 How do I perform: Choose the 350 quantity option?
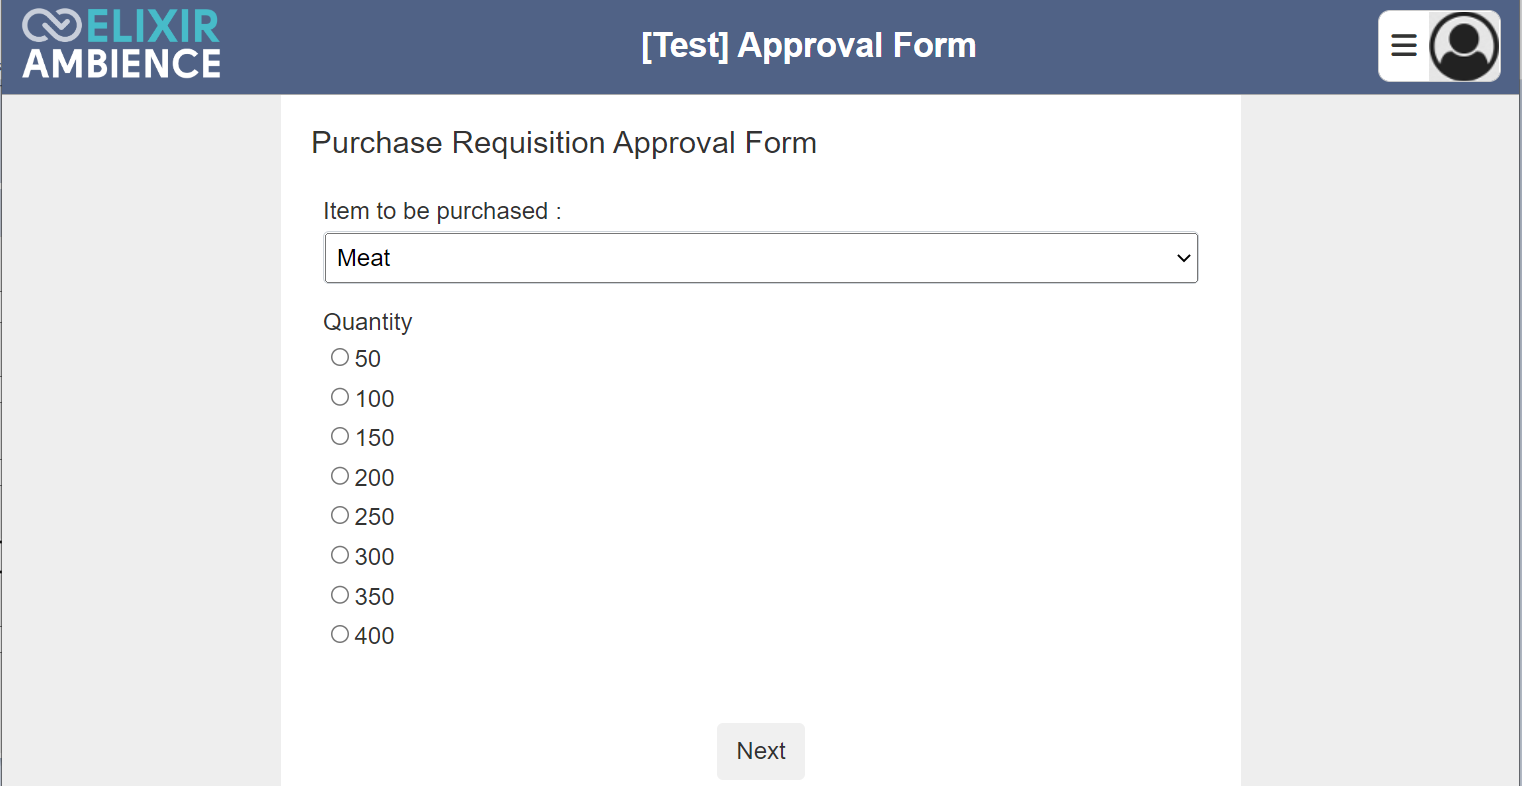[340, 595]
